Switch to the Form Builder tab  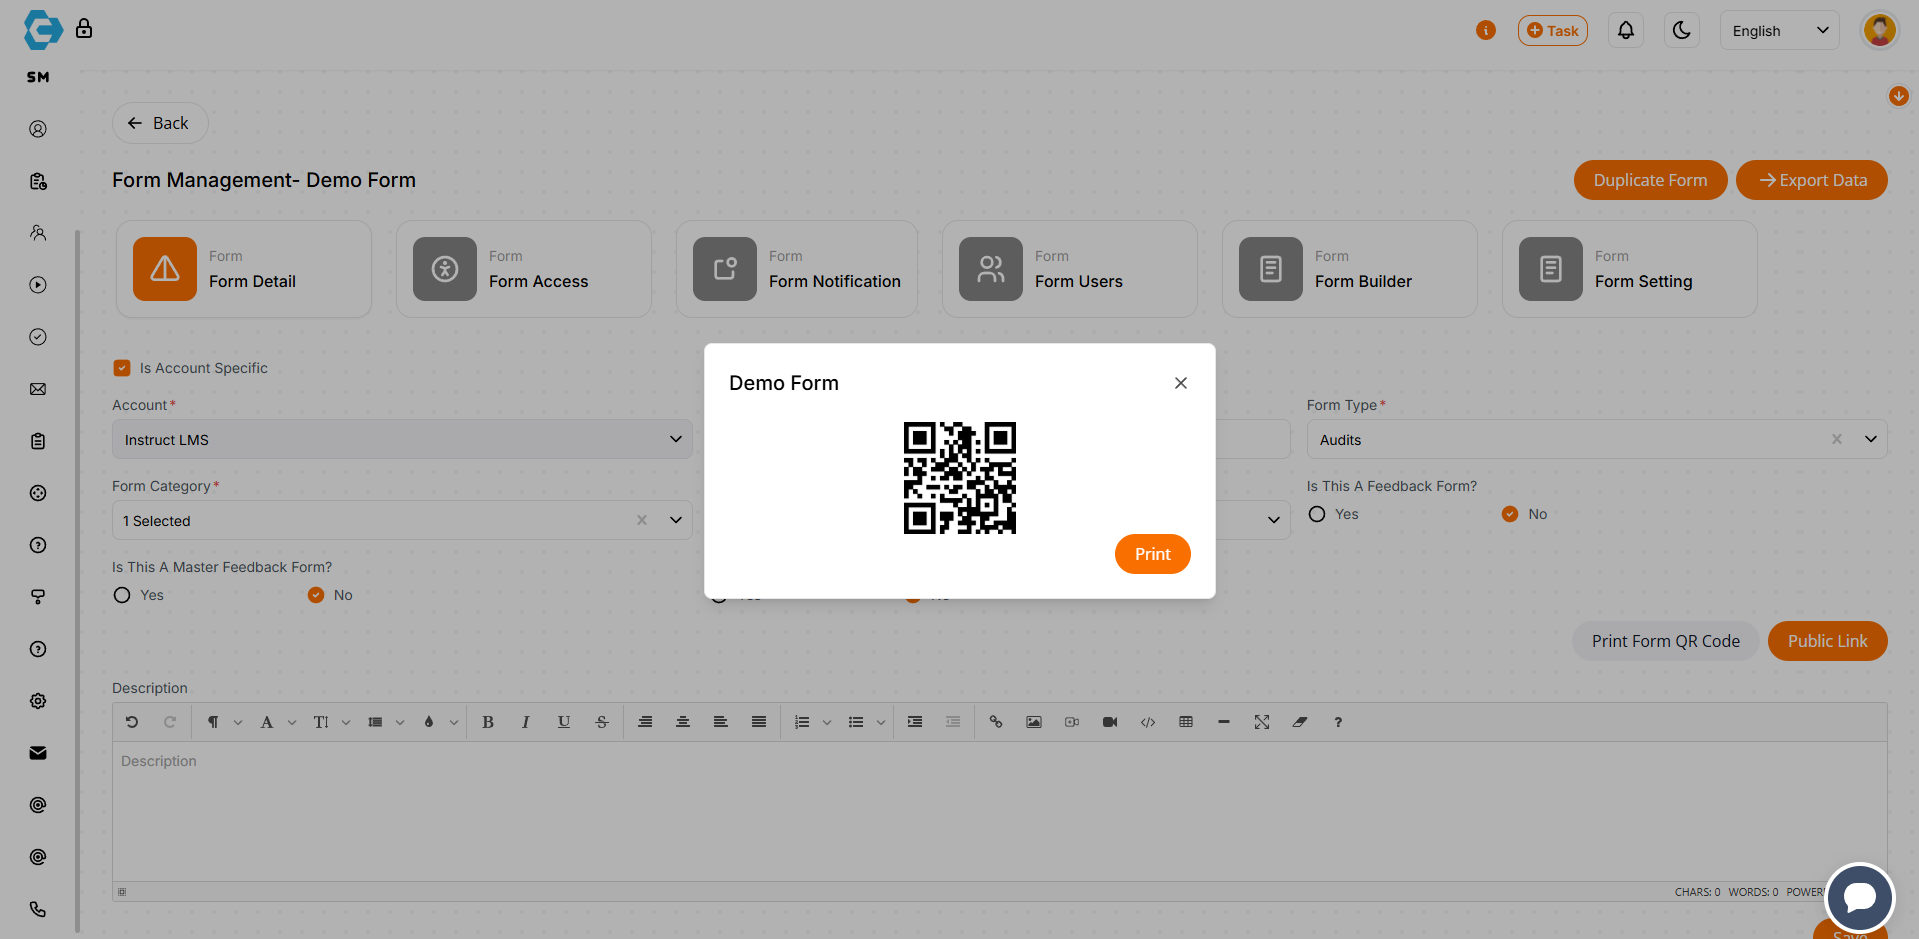[x=1349, y=270]
